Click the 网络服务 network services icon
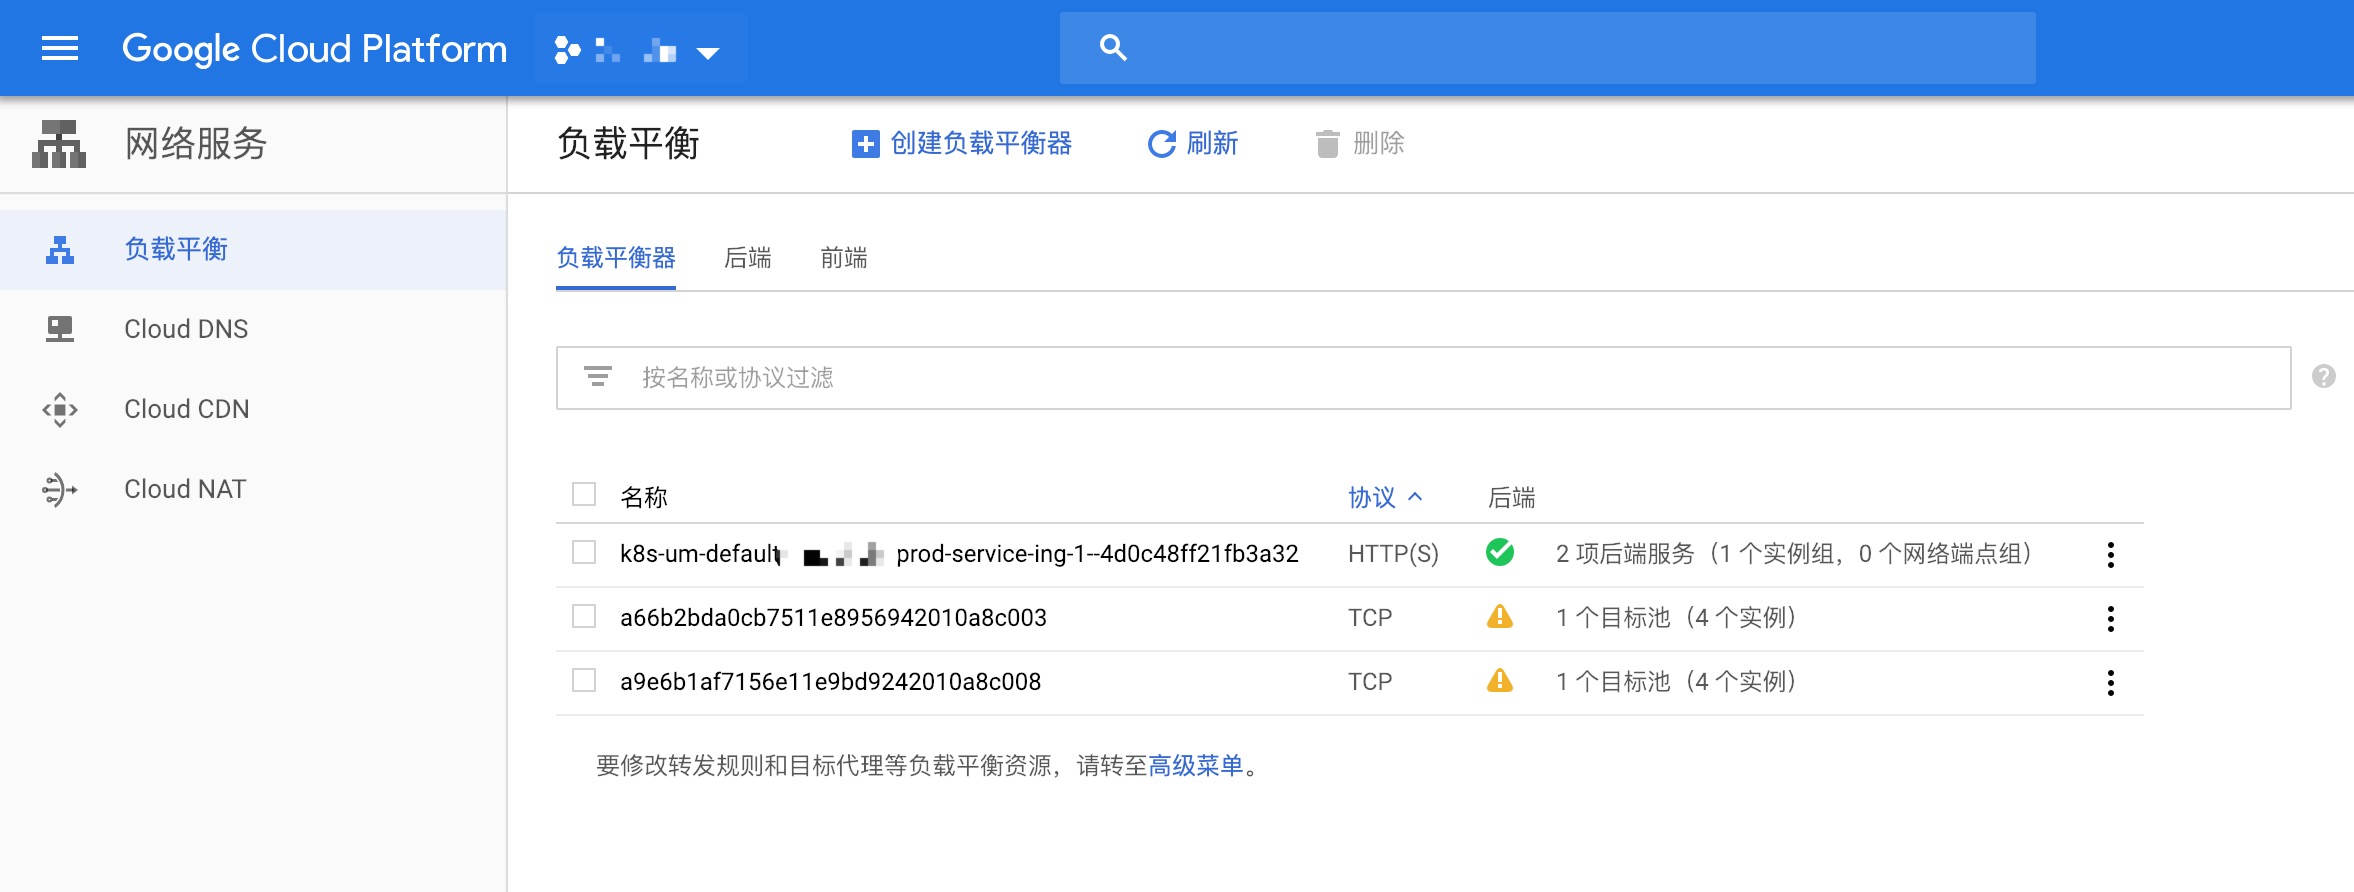Screen dimensions: 2354x892 pos(59,144)
